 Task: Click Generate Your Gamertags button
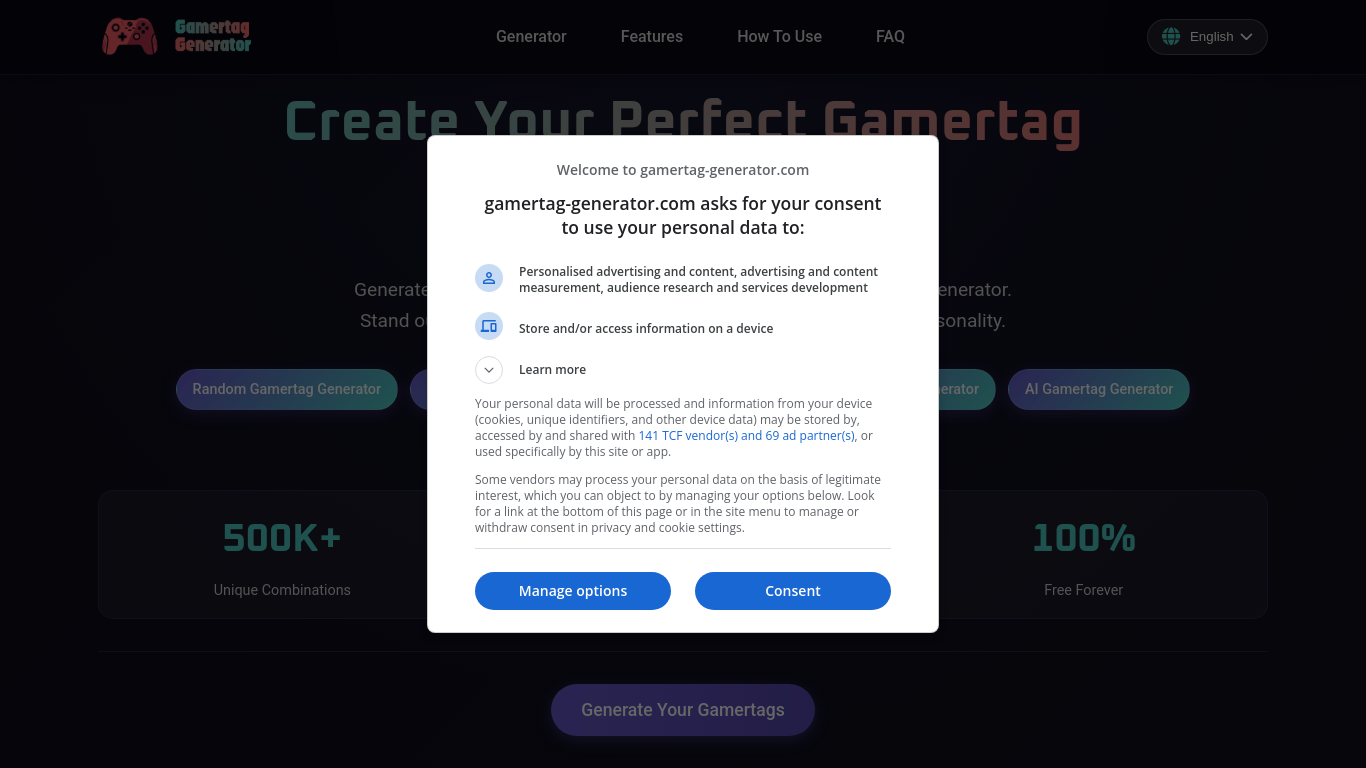point(682,710)
